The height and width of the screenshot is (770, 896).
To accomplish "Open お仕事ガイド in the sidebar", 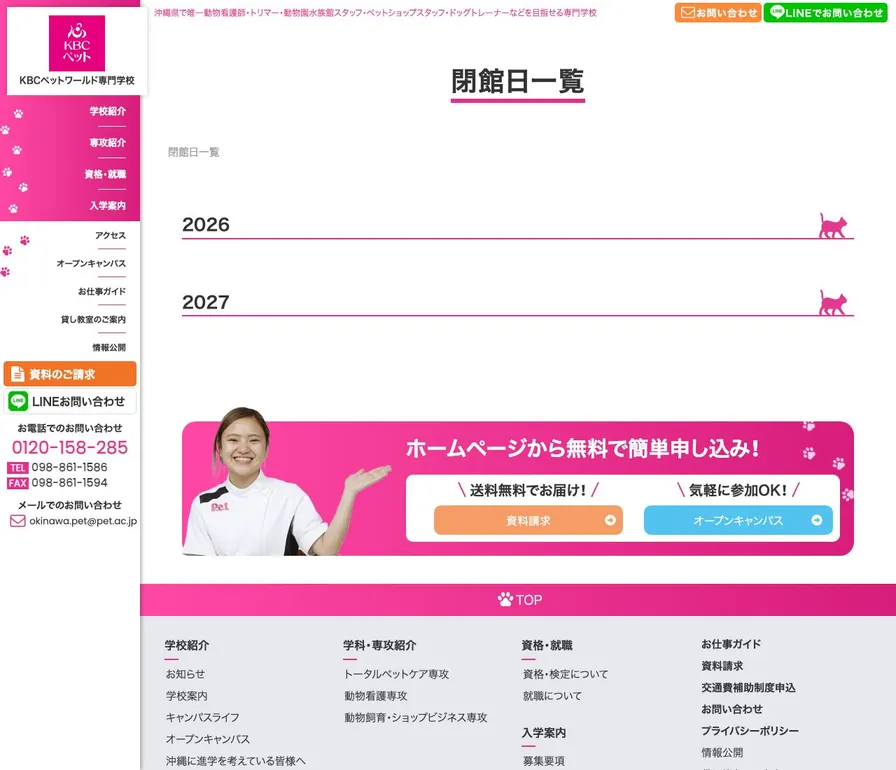I will click(102, 291).
